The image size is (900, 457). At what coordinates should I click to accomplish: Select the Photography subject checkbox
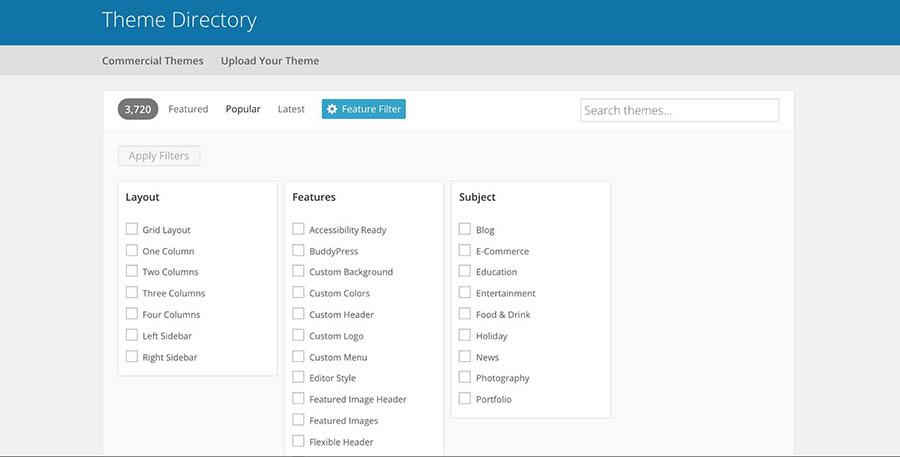click(x=465, y=377)
